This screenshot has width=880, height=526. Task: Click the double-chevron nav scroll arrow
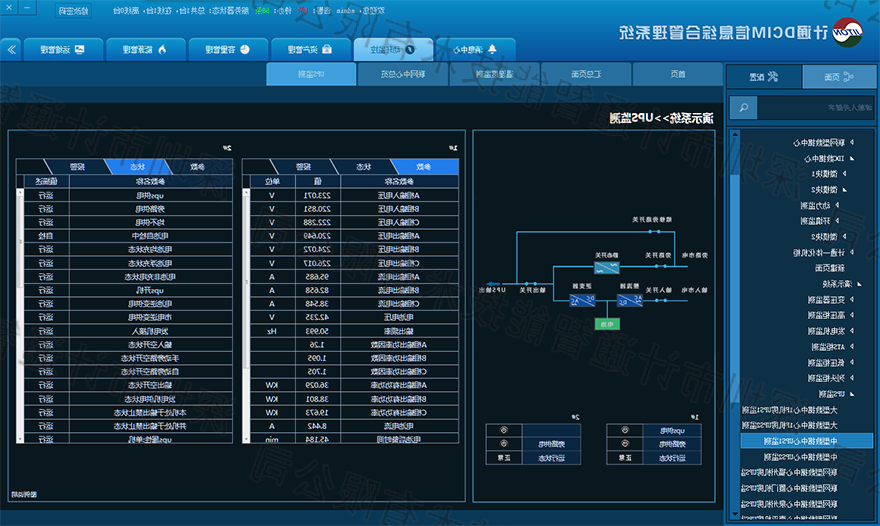(x=11, y=49)
